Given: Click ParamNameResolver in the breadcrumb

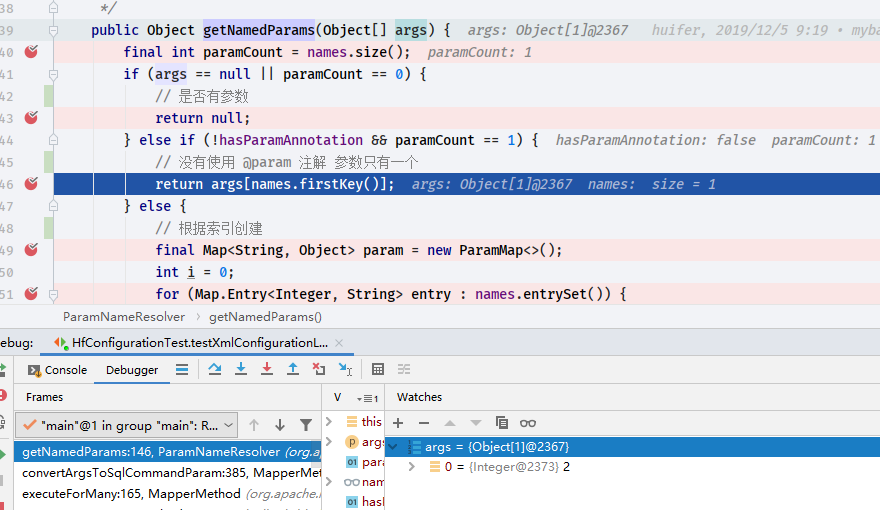Looking at the screenshot, I should 124,317.
